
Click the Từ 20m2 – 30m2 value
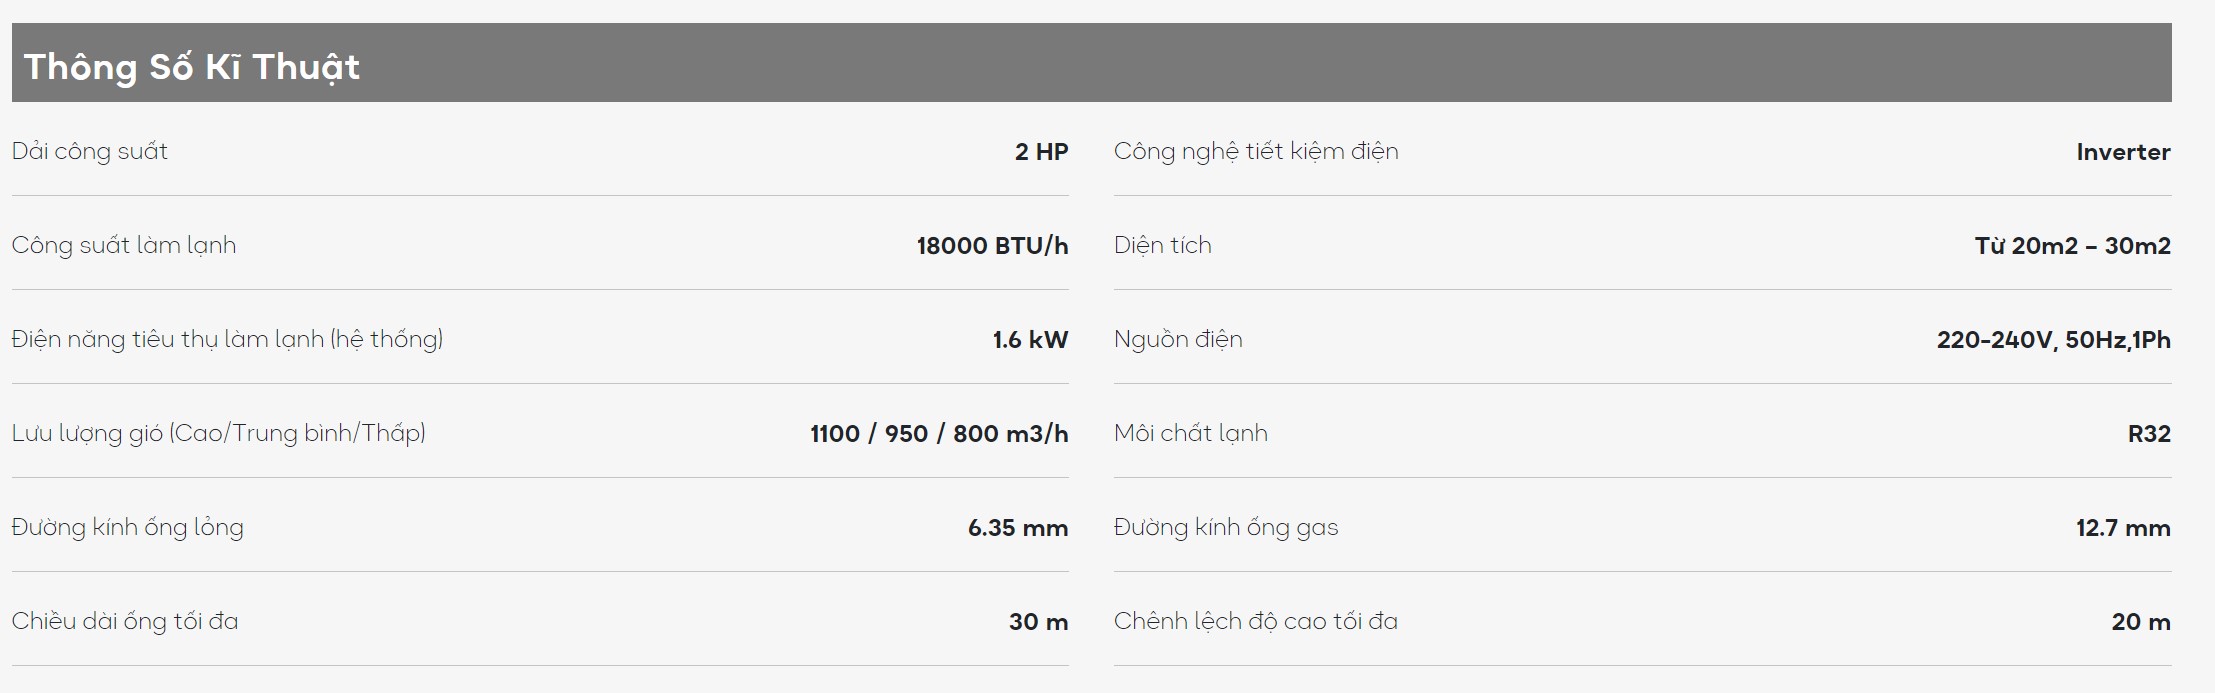2072,246
